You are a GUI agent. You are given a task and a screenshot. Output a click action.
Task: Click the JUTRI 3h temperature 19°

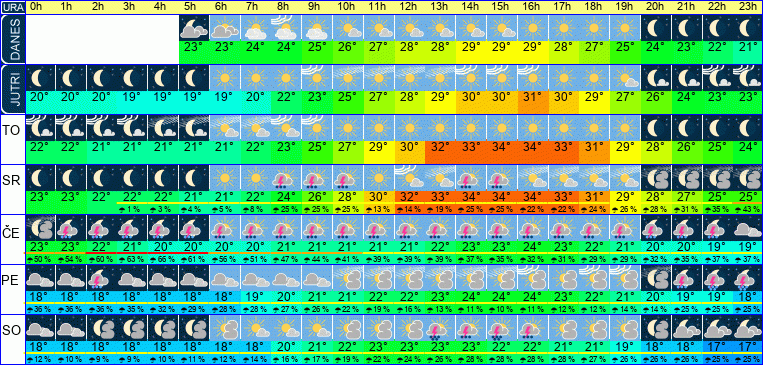coord(132,97)
